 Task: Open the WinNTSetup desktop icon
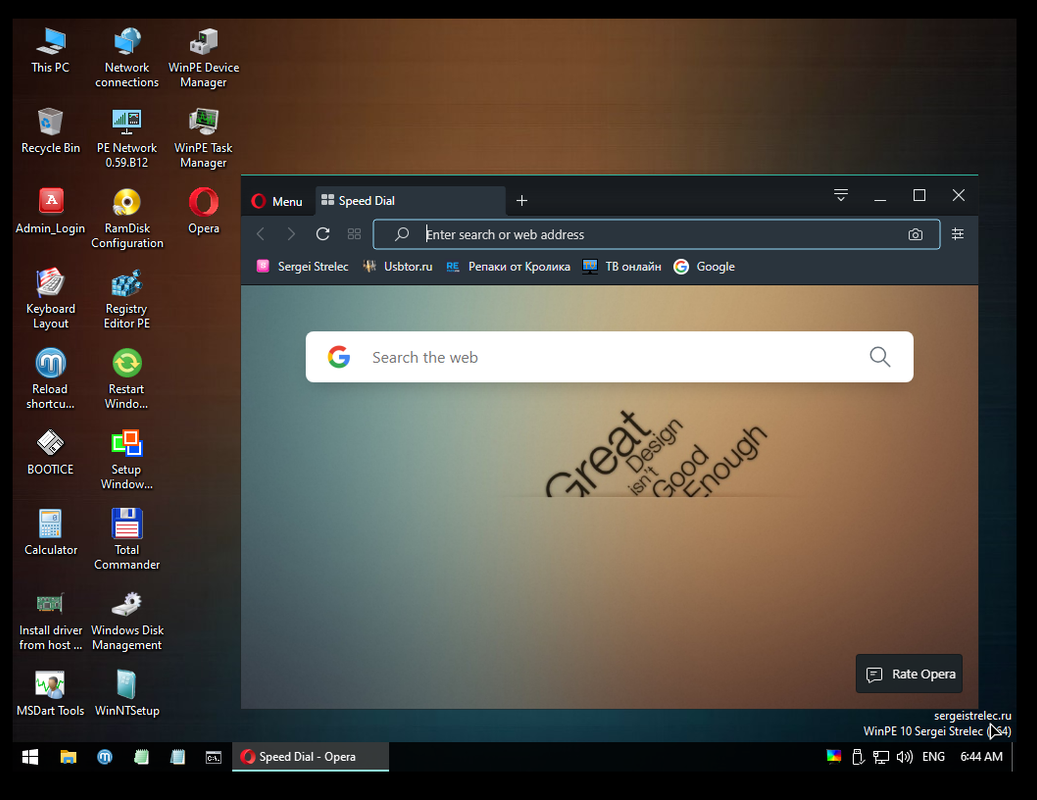(x=127, y=694)
